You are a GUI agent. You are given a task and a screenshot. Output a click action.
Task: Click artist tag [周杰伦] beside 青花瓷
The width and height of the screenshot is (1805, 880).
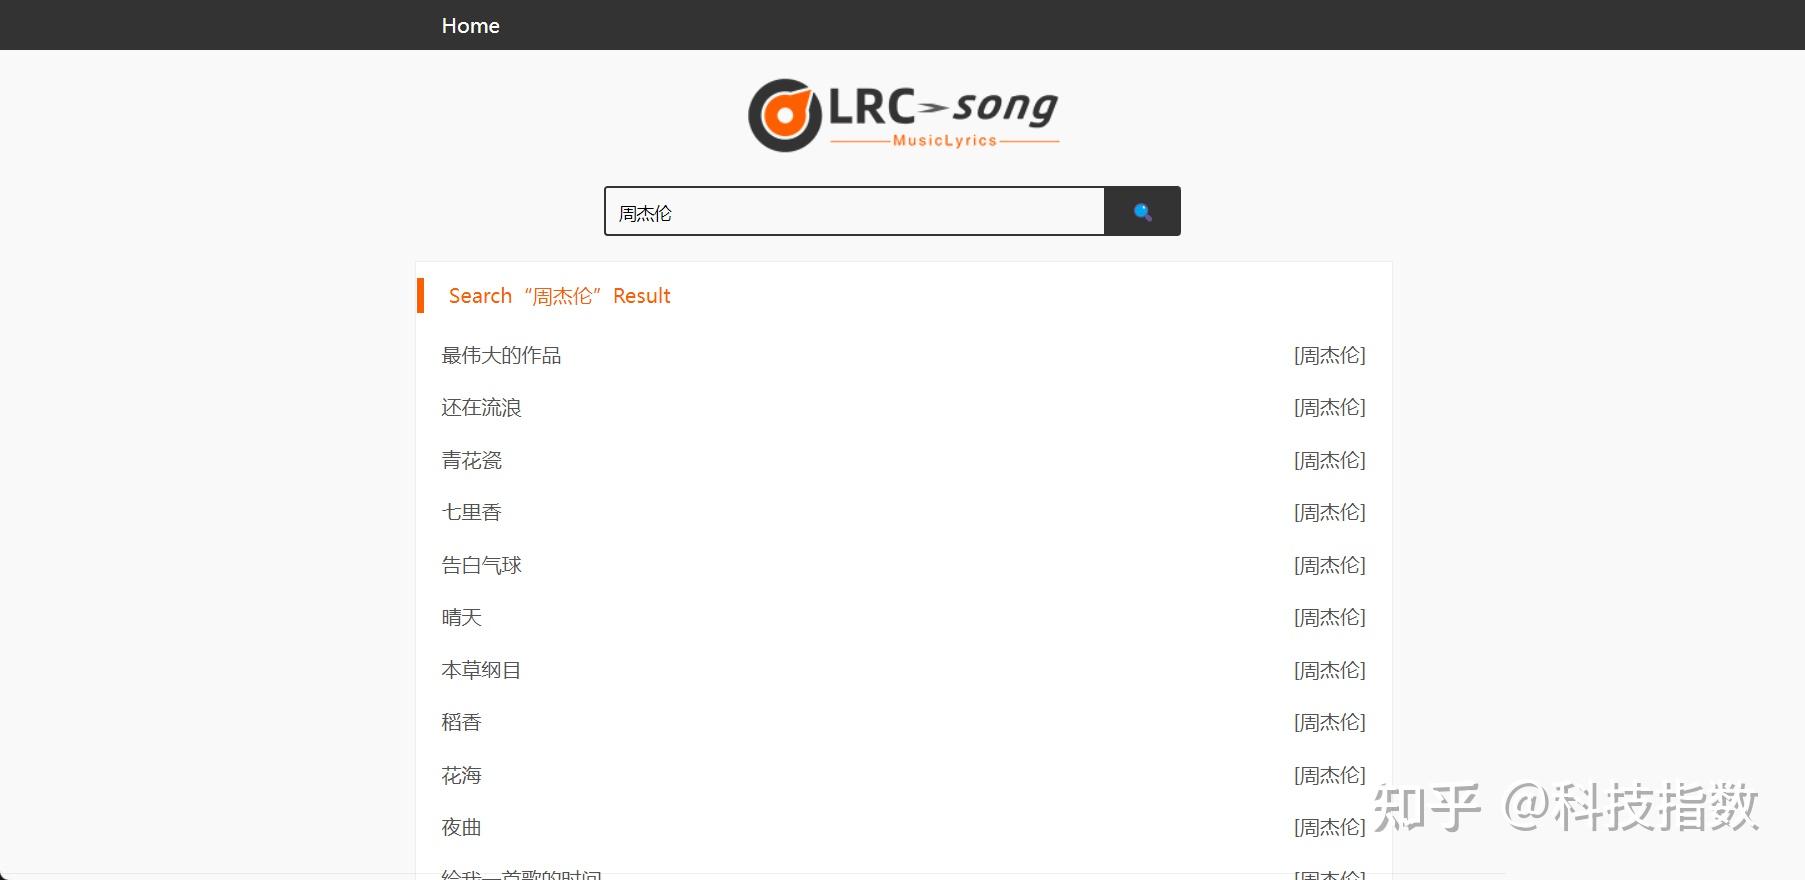click(1329, 460)
